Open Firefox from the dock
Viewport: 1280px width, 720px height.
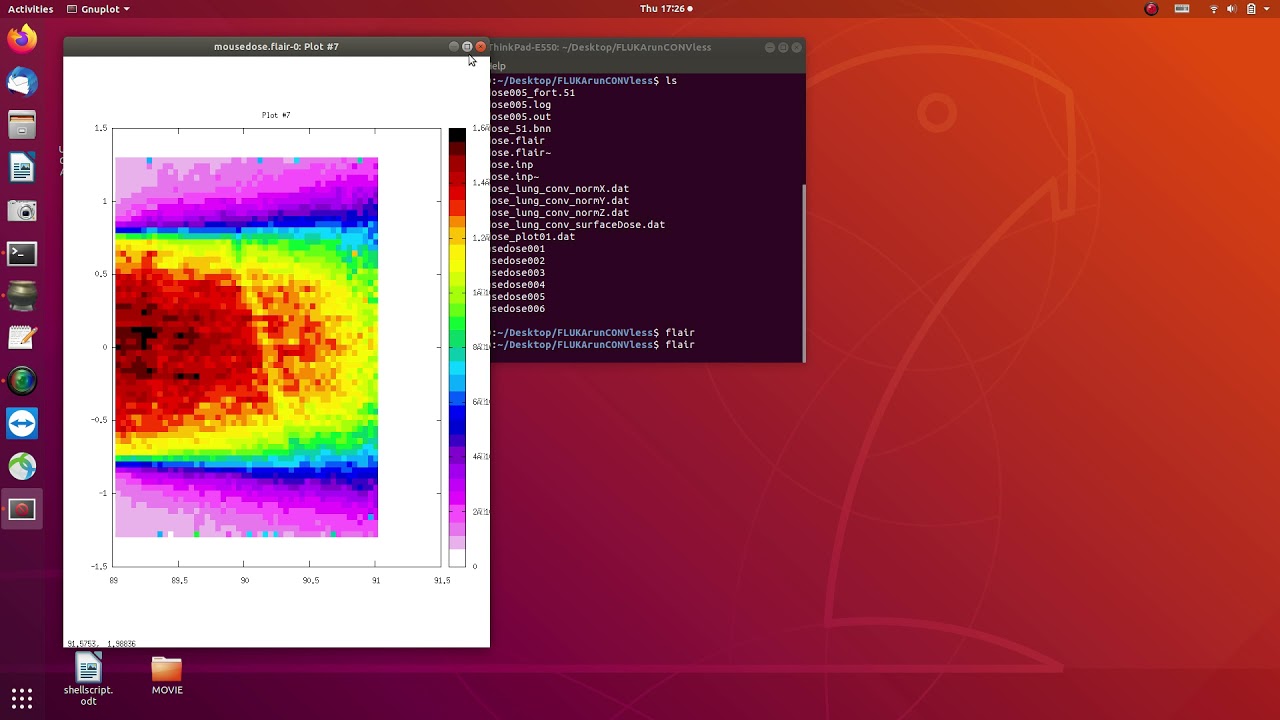point(22,39)
